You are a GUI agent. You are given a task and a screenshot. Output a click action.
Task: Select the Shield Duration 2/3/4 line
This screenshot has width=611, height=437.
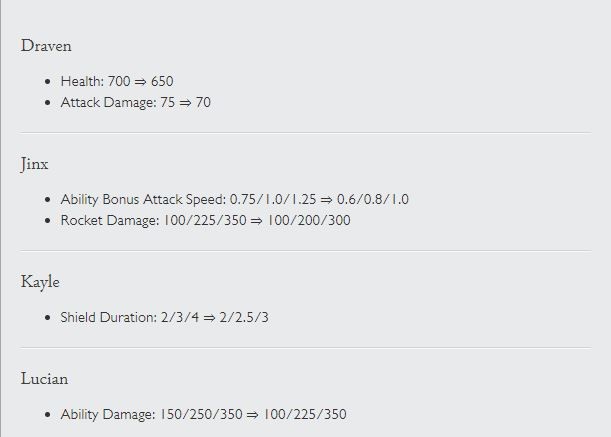click(x=164, y=317)
